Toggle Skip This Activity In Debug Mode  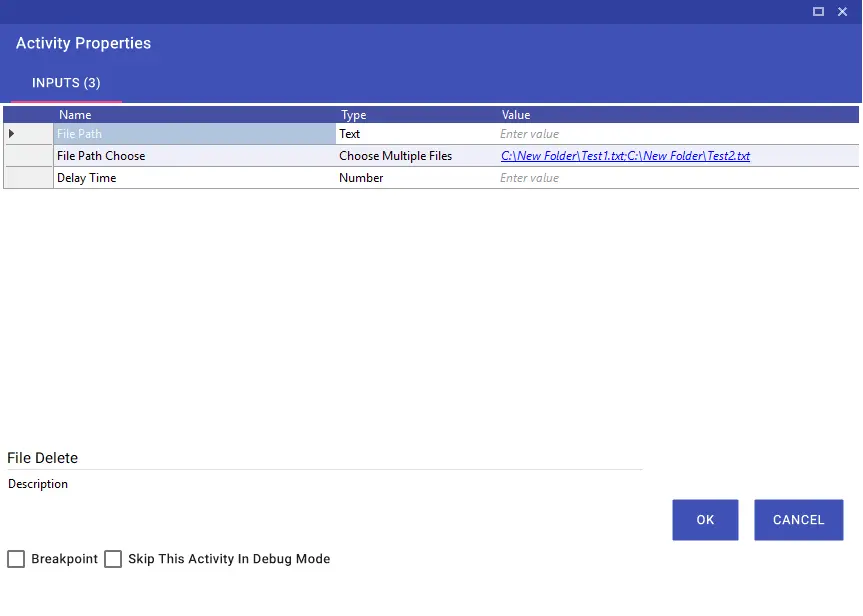tap(113, 559)
